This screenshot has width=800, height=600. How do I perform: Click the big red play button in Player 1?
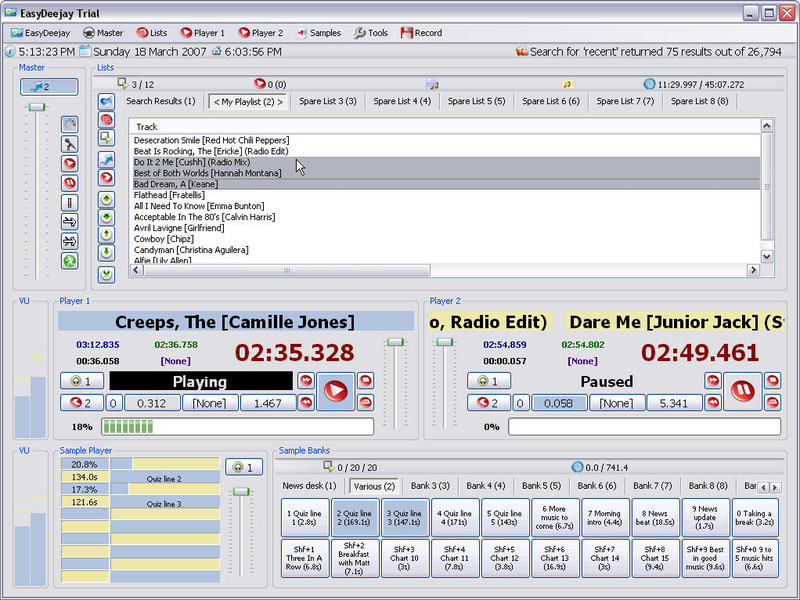click(x=335, y=391)
